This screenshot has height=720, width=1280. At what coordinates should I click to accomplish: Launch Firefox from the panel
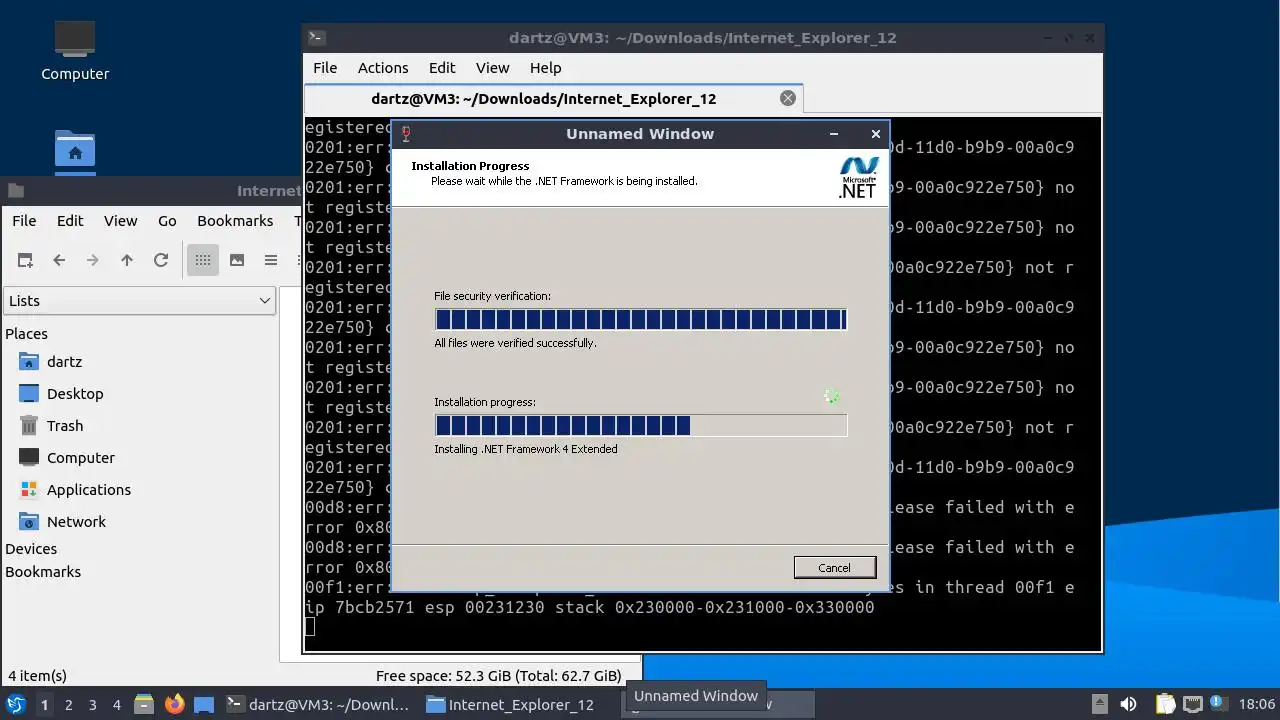coord(174,704)
